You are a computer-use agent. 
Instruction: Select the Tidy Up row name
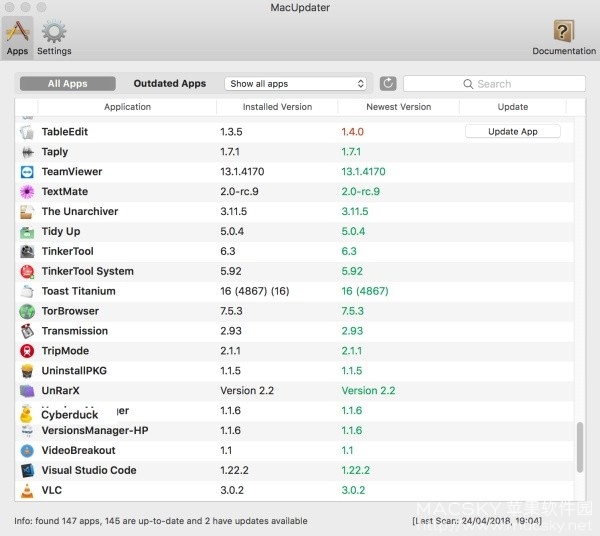point(61,231)
